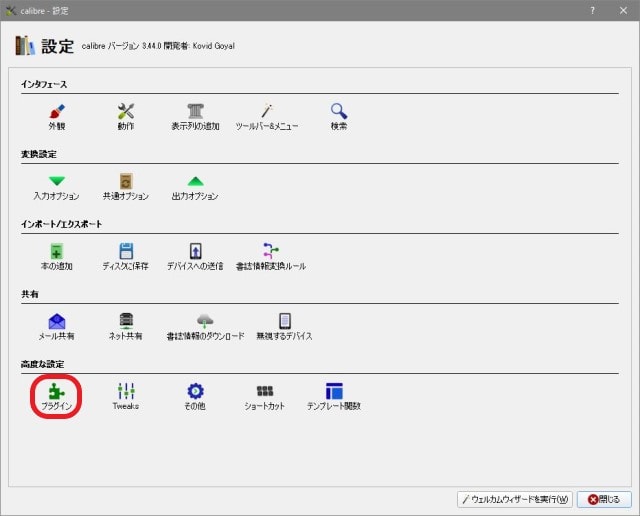Open the Tweaks settings
The width and height of the screenshot is (640, 516).
coord(126,397)
